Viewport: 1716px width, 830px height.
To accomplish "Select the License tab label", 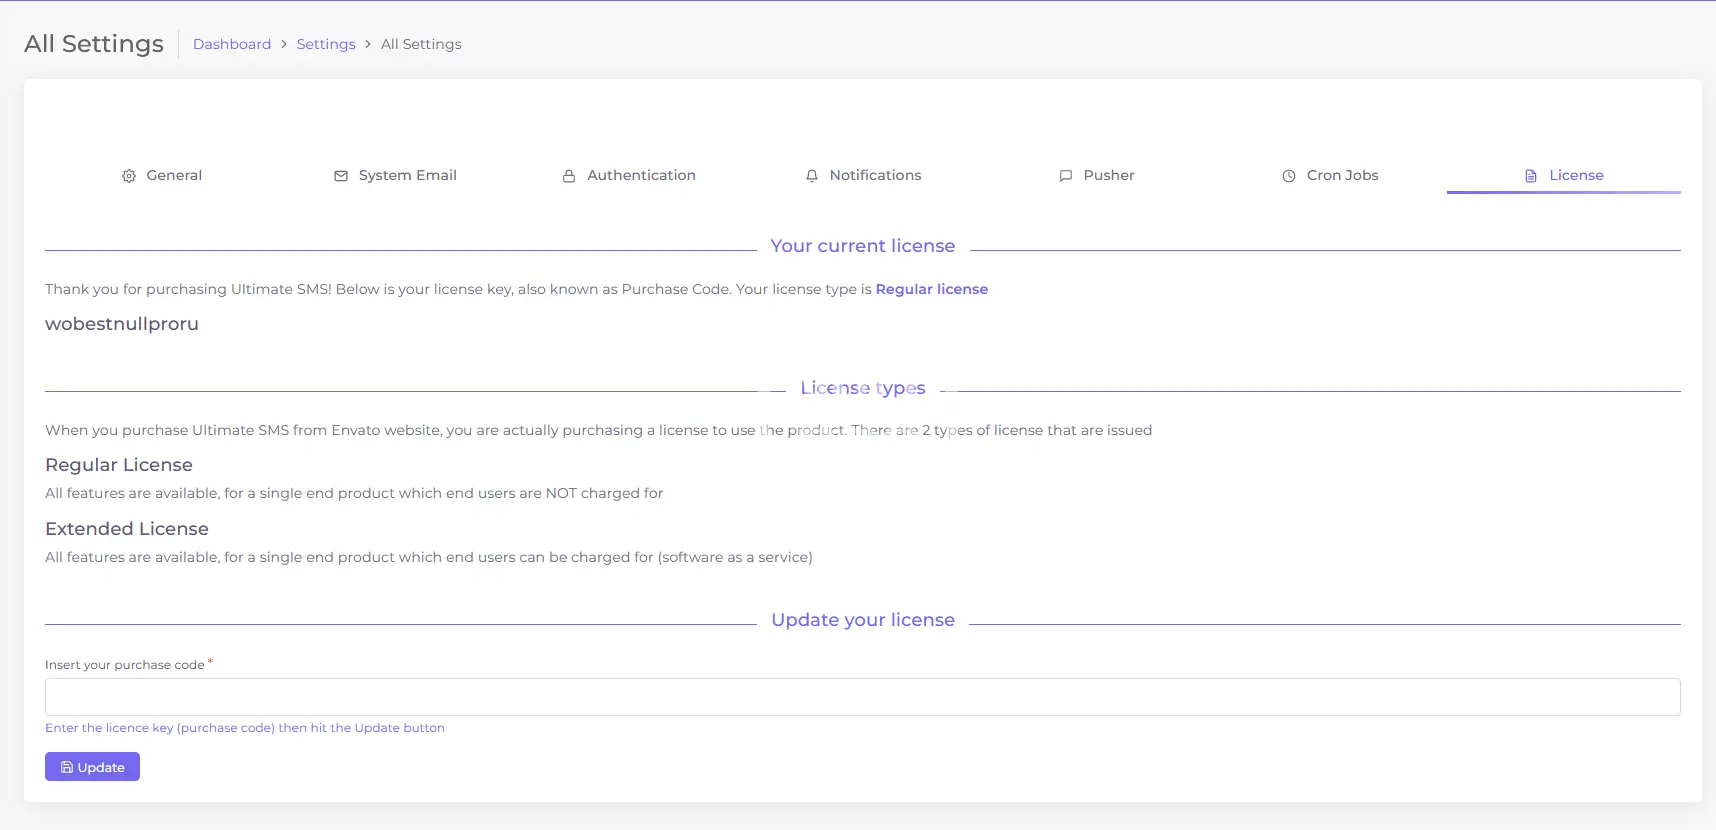I will 1576,175.
